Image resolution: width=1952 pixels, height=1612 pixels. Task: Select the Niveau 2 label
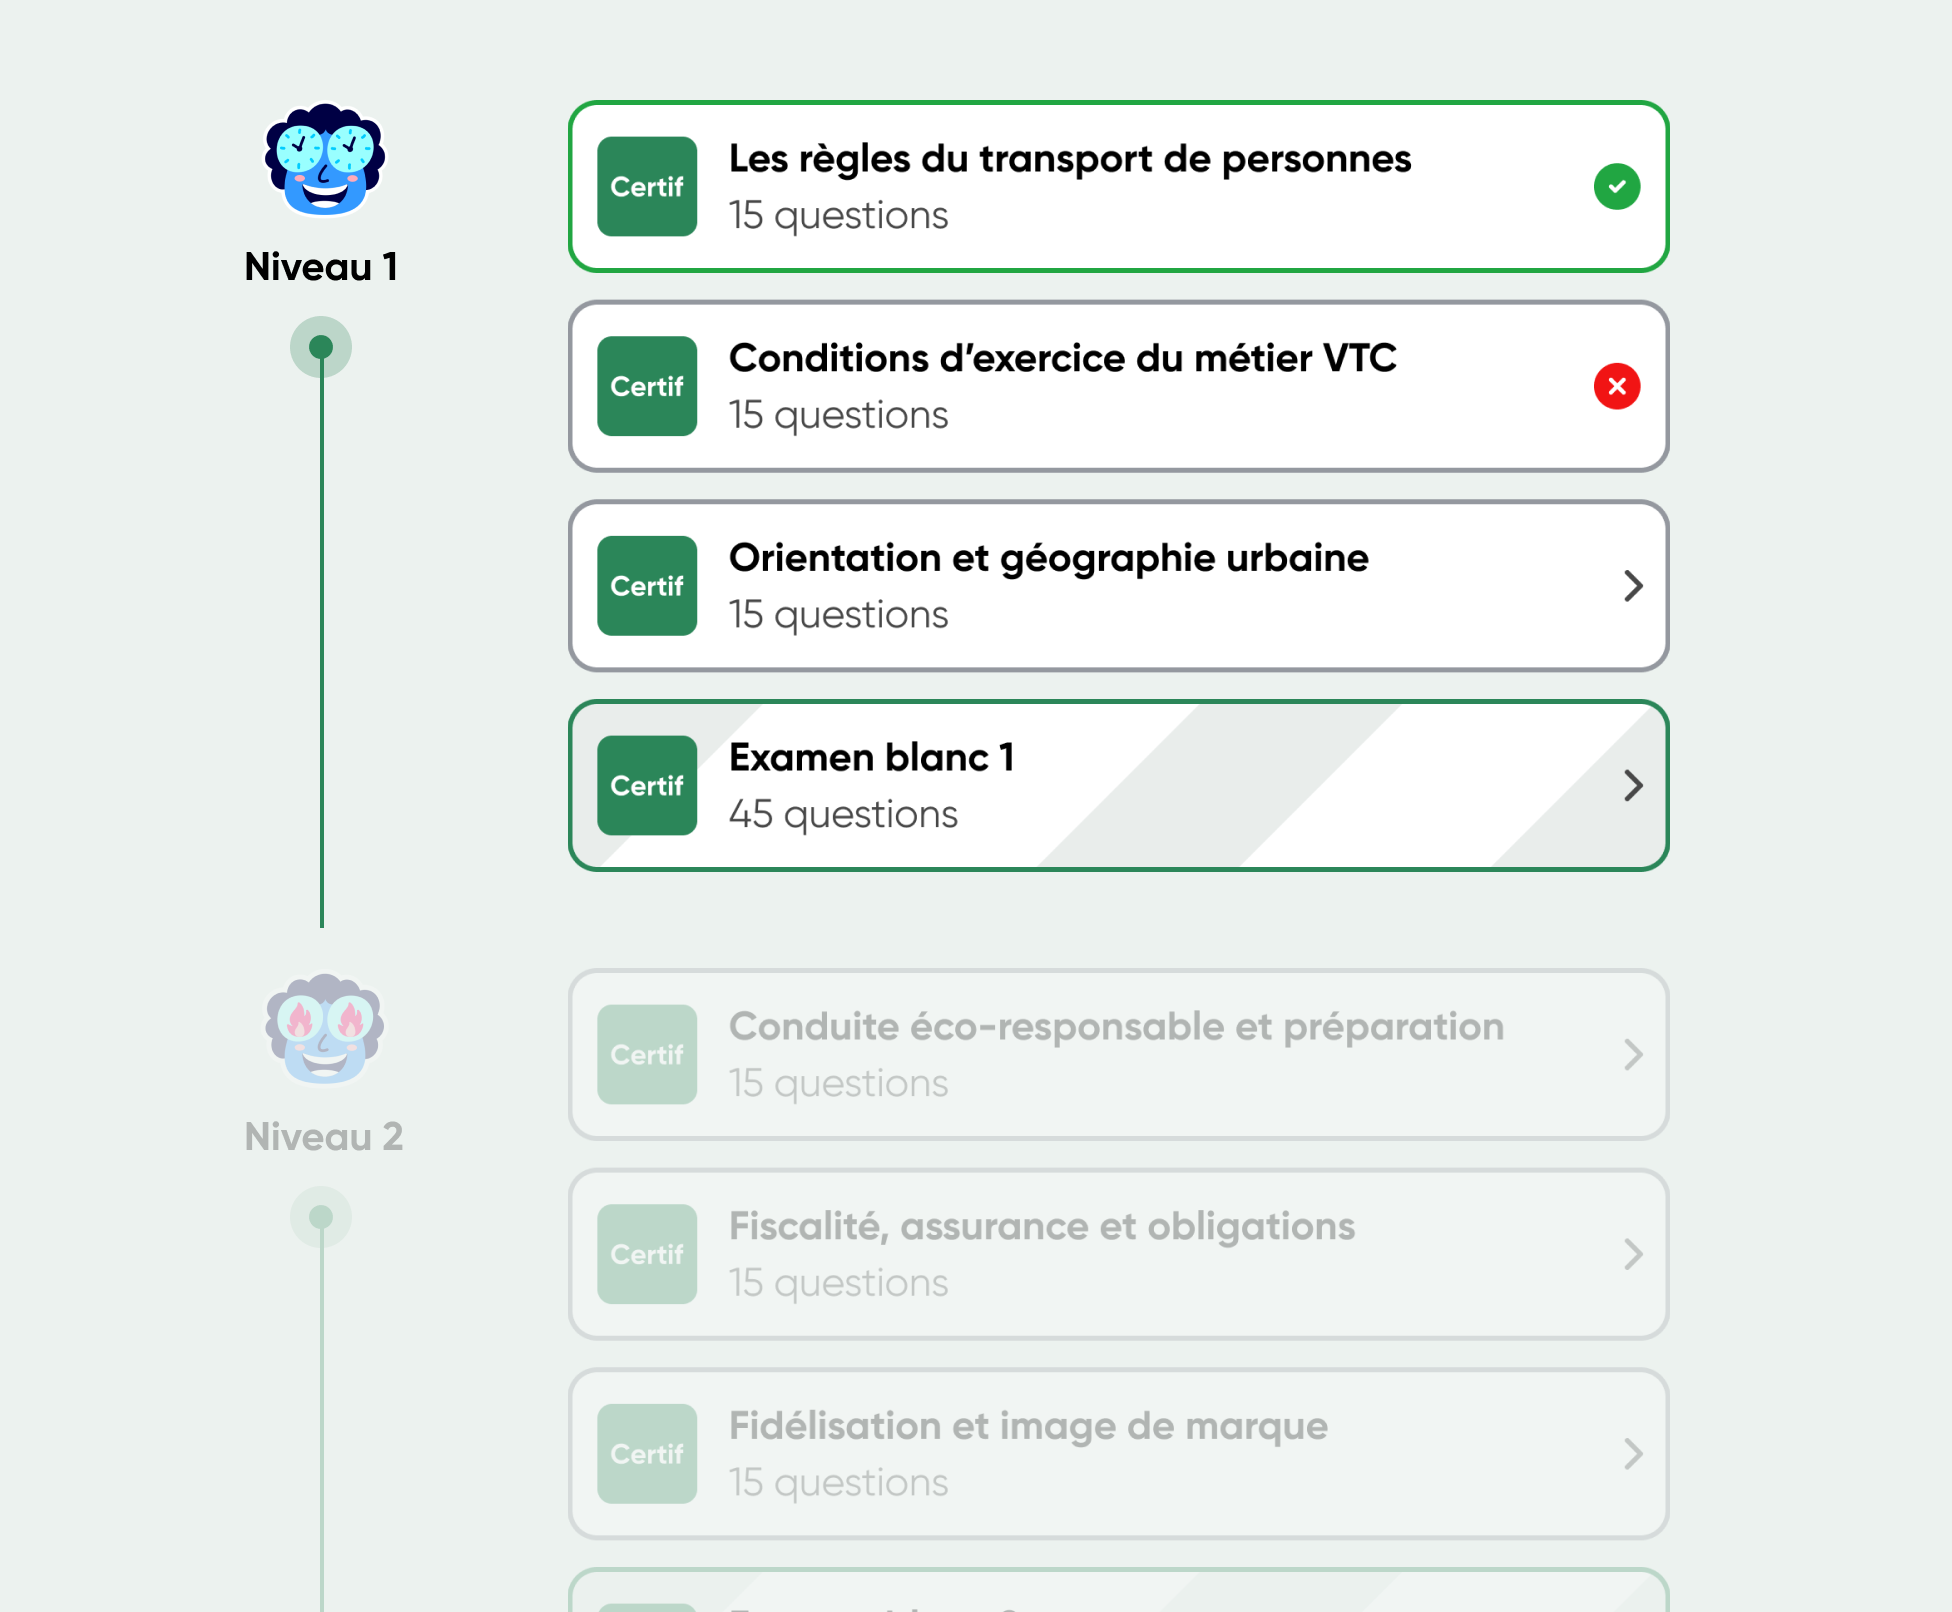[x=322, y=1137]
